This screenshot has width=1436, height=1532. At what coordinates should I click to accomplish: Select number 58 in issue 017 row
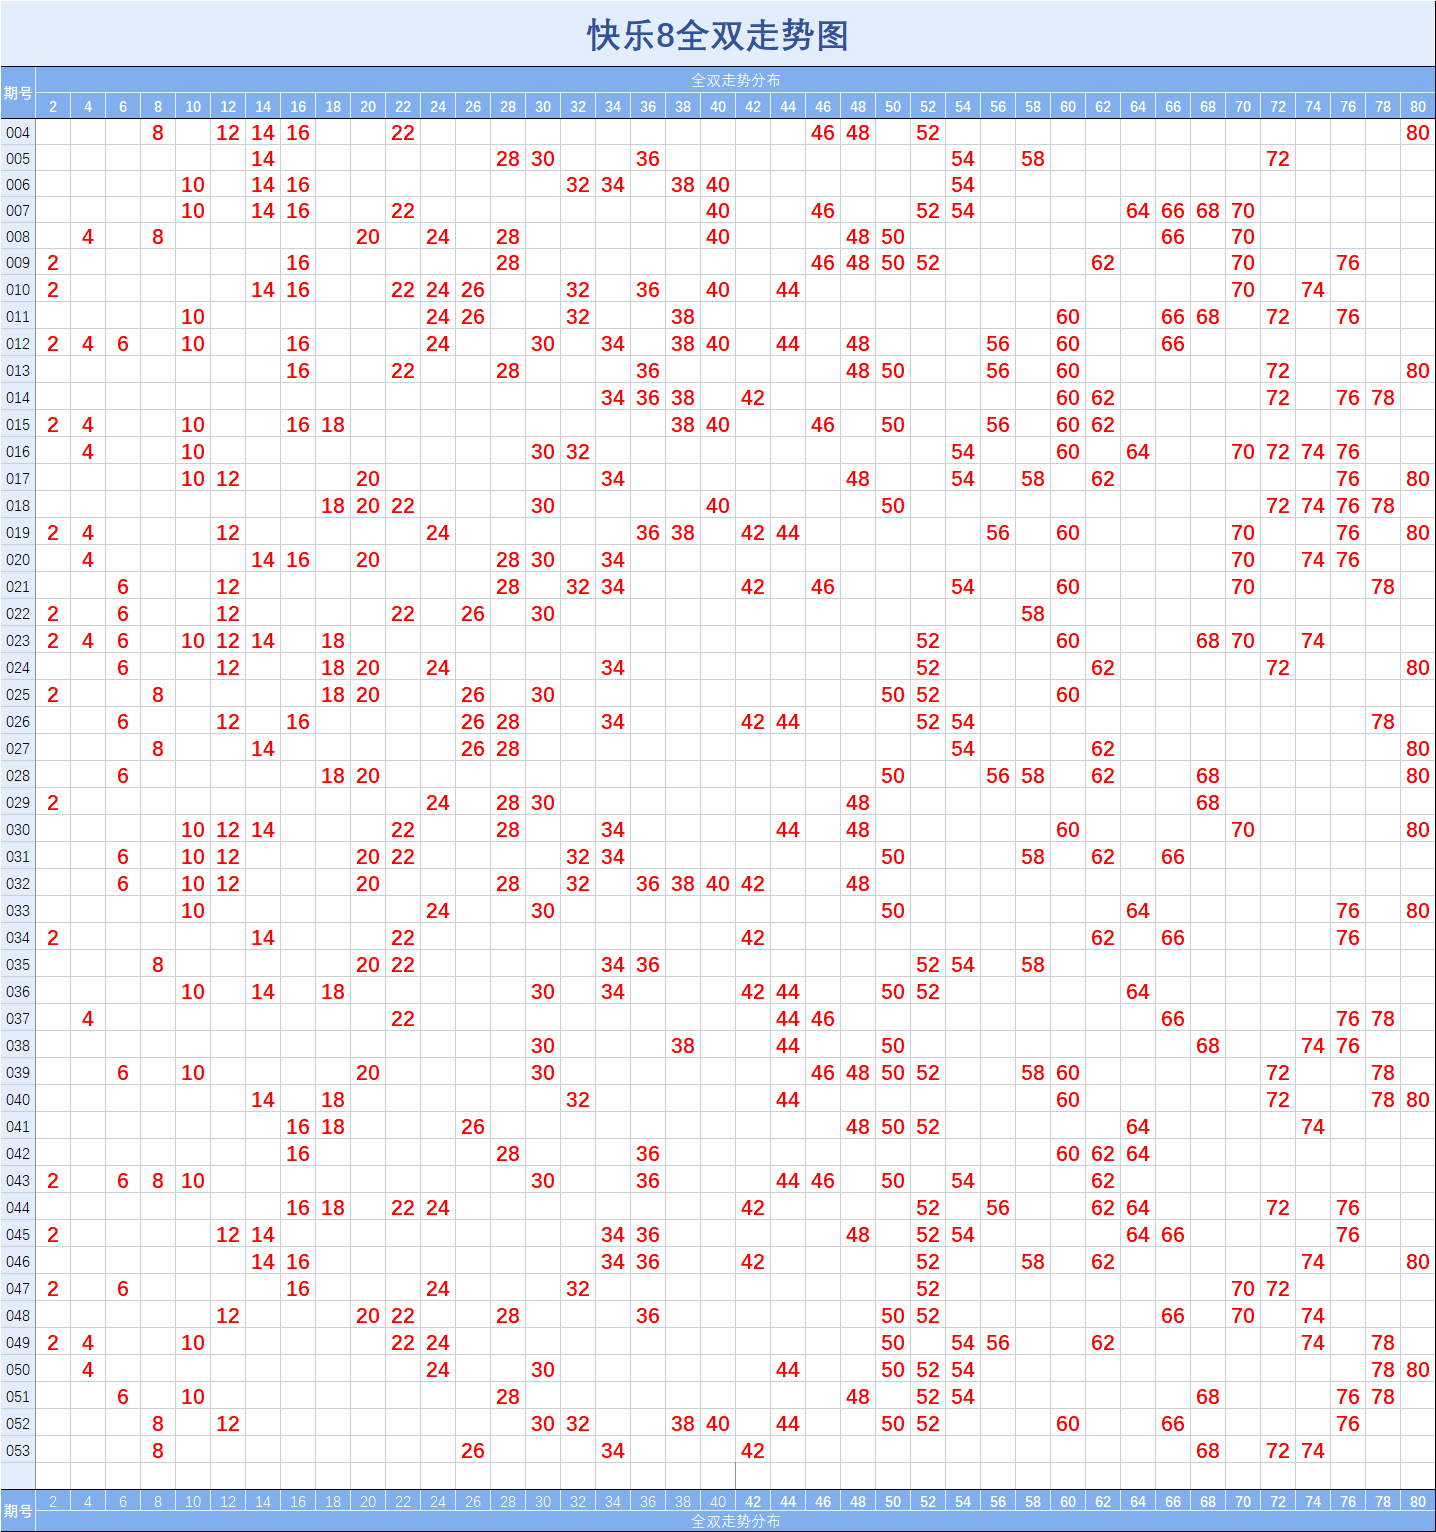tap(1033, 478)
